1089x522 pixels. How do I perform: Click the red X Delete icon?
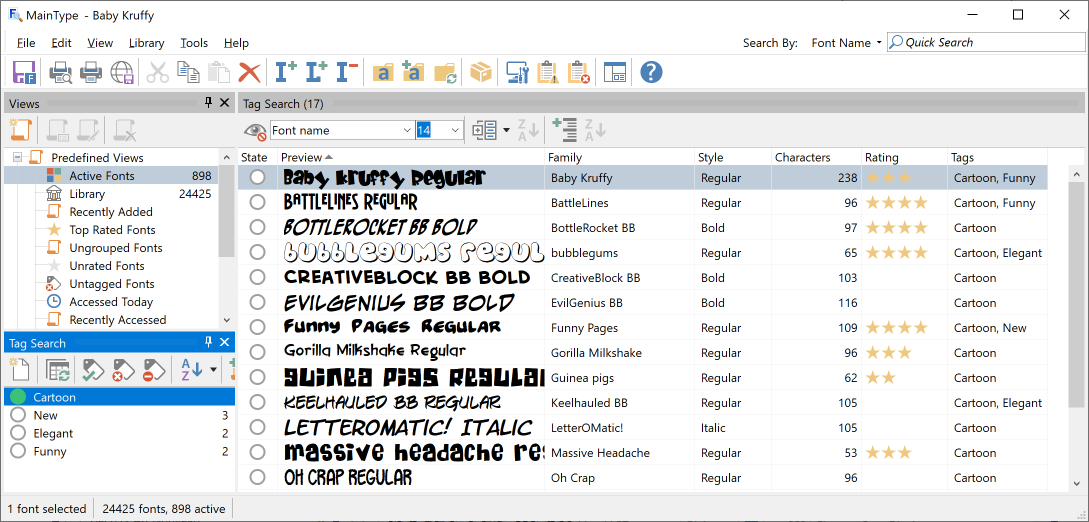pos(249,72)
